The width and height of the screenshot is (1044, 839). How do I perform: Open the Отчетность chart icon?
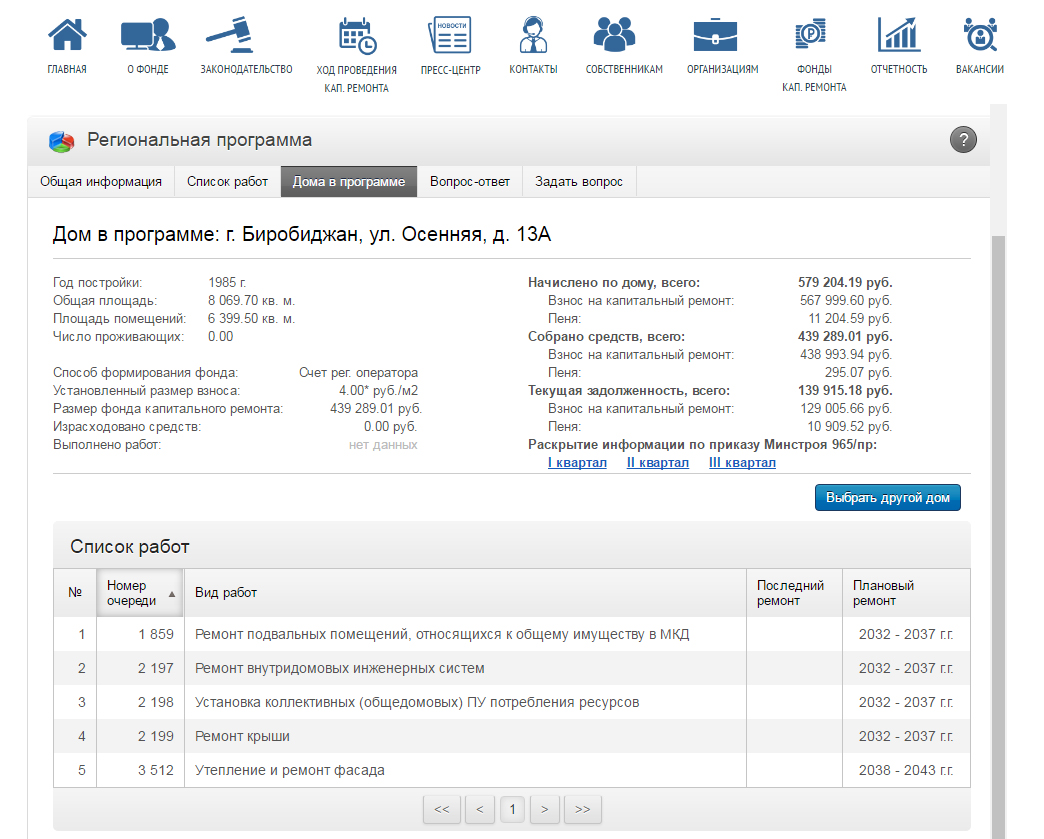898,35
